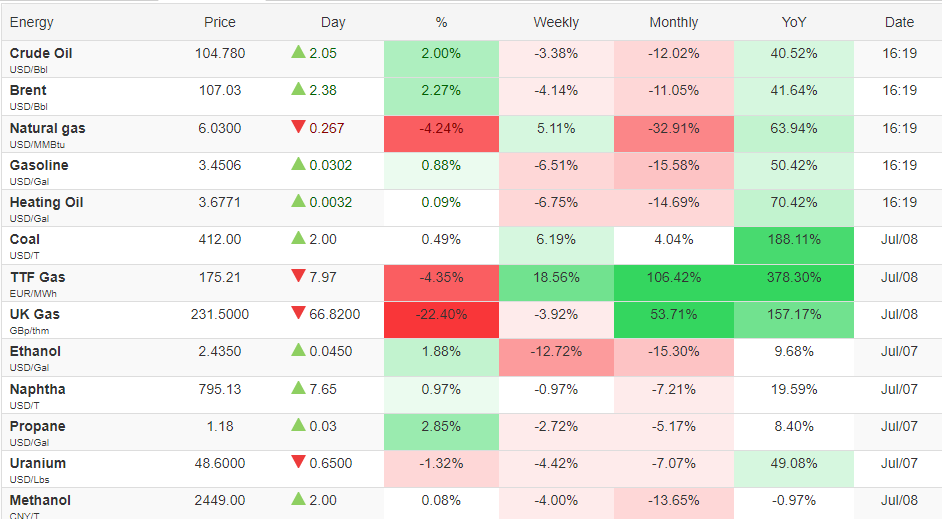Image resolution: width=942 pixels, height=519 pixels.
Task: Open the Brent commodity link
Action: (28, 90)
